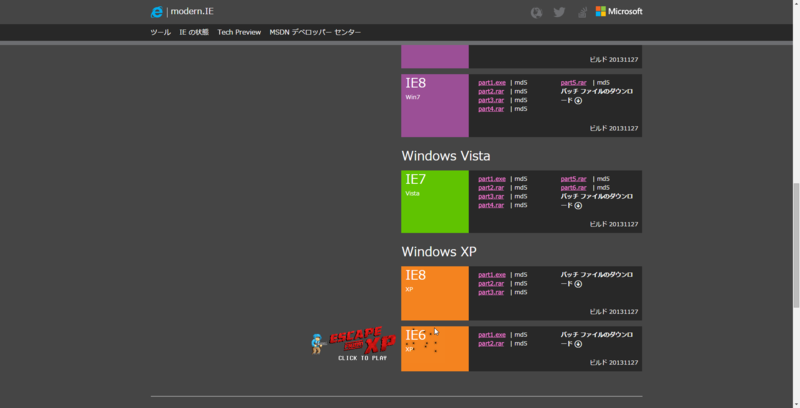Screen dimensions: 800x408
Task: Select the purple IE8 Win7 tile
Action: coord(435,106)
